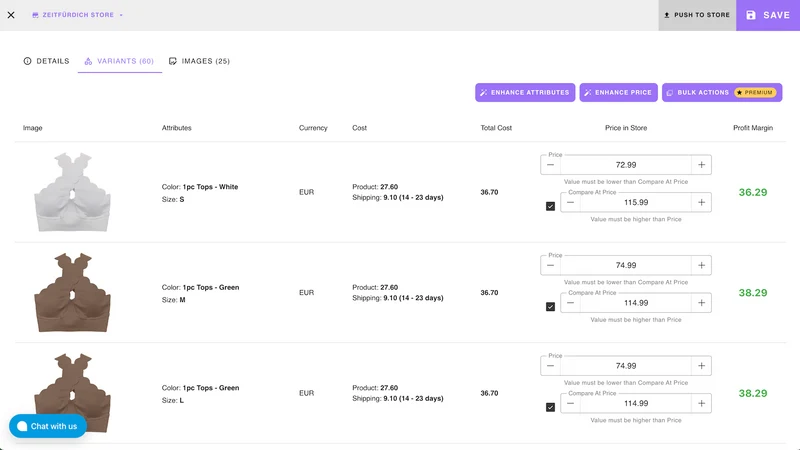Open the Green size M variant image

[72, 292]
